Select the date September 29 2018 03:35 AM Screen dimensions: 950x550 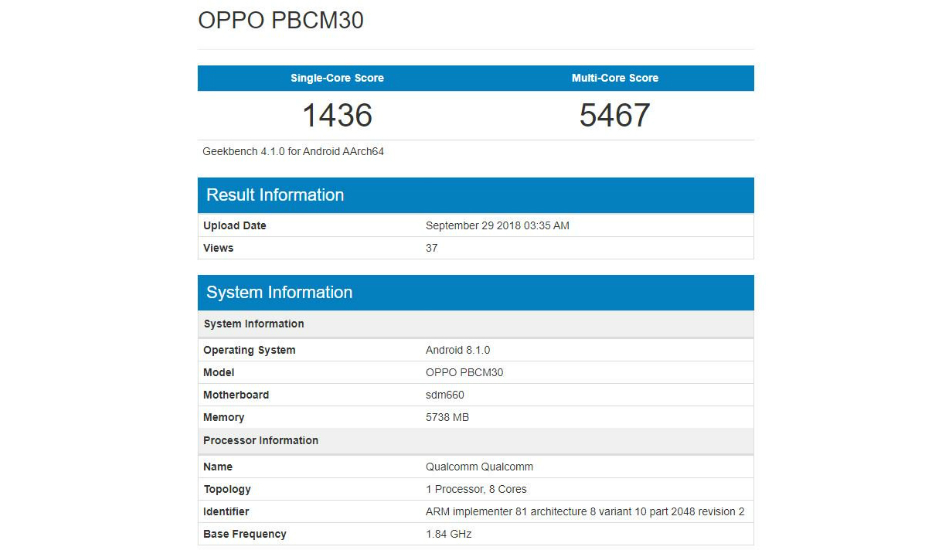coord(497,225)
